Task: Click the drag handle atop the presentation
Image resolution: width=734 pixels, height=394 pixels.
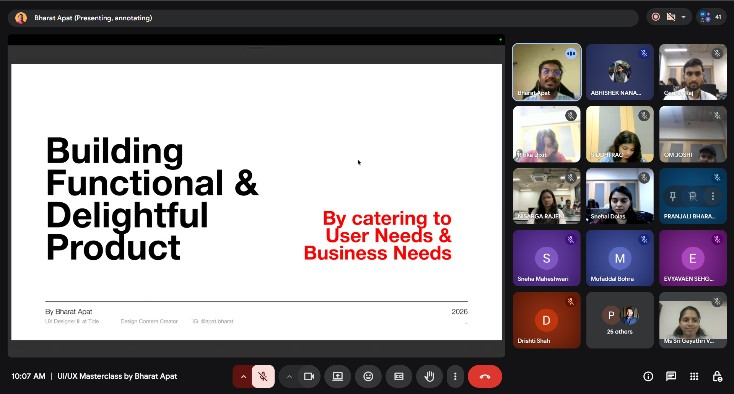Action: 256,48
